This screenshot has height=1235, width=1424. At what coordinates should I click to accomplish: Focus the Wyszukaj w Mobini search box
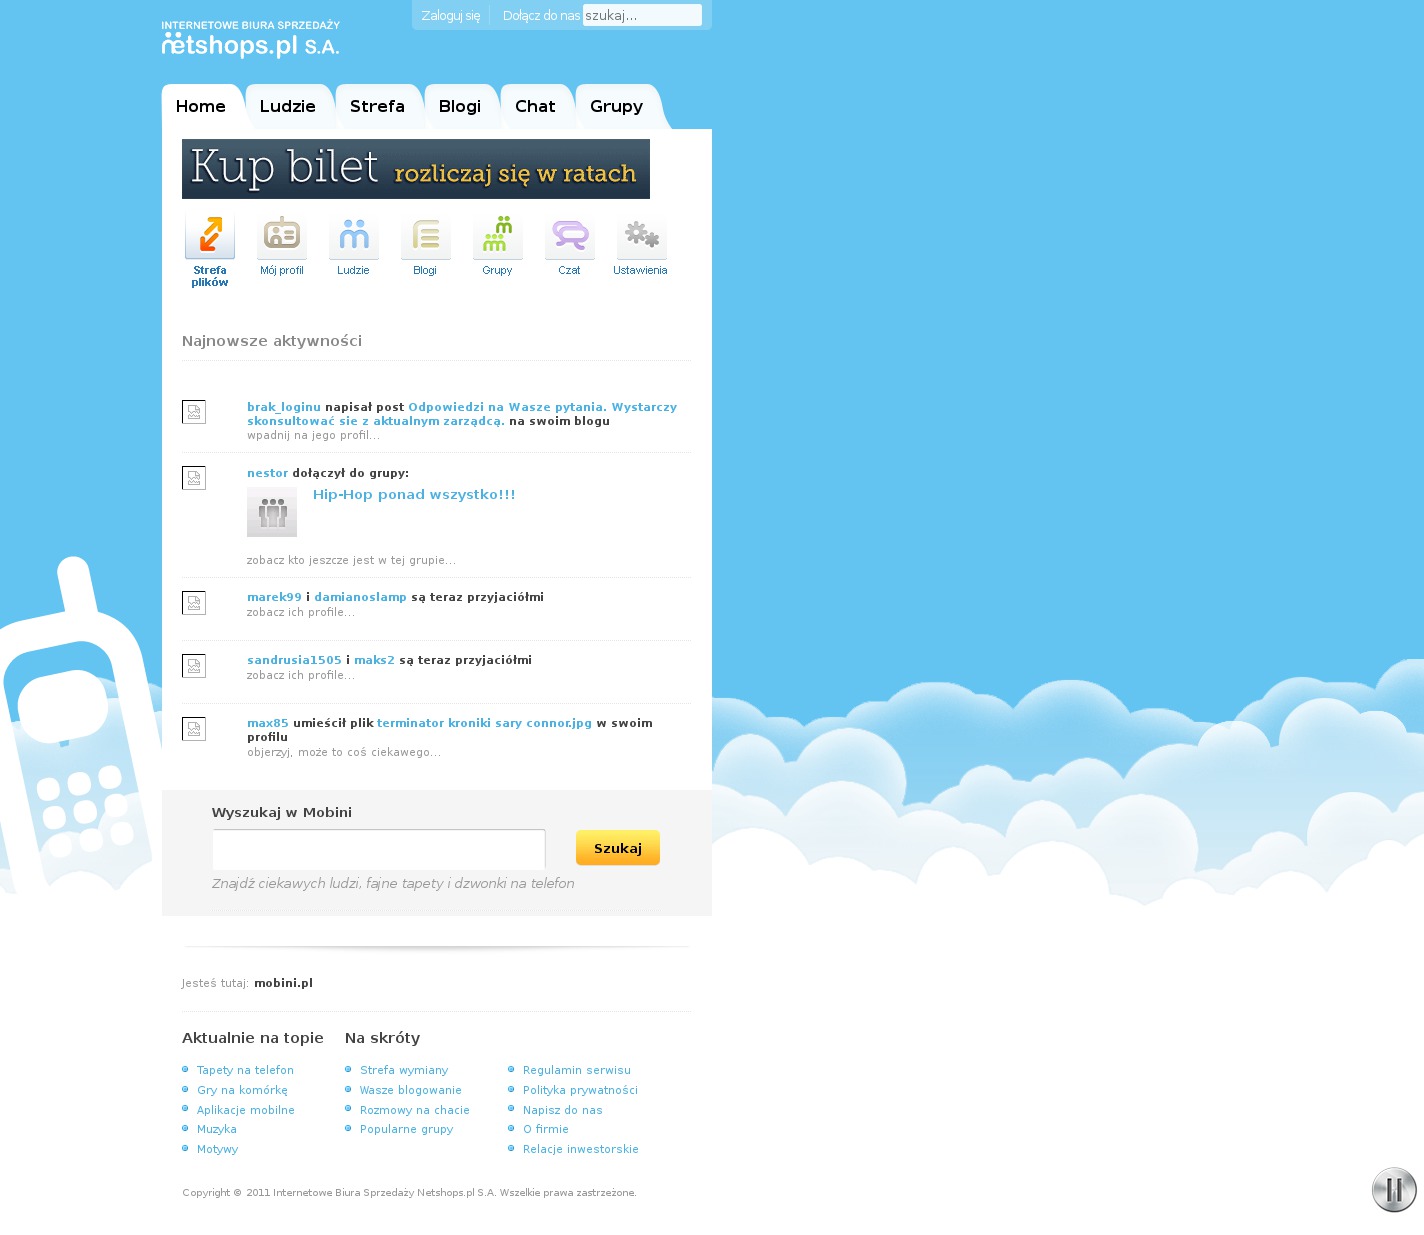point(379,849)
